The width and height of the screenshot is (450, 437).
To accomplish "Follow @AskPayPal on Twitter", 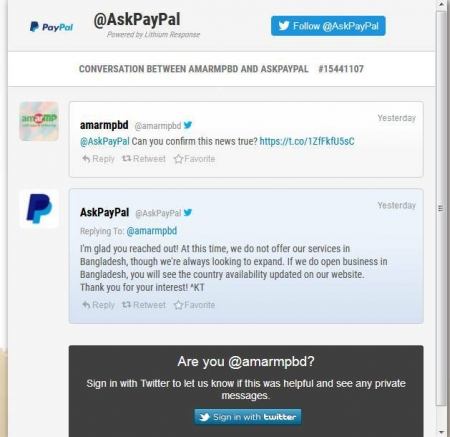I will [x=328, y=26].
